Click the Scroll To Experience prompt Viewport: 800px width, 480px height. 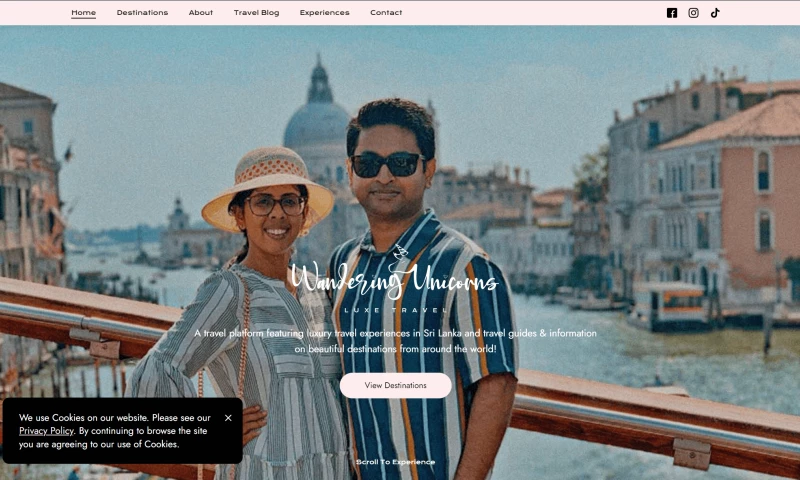point(395,462)
